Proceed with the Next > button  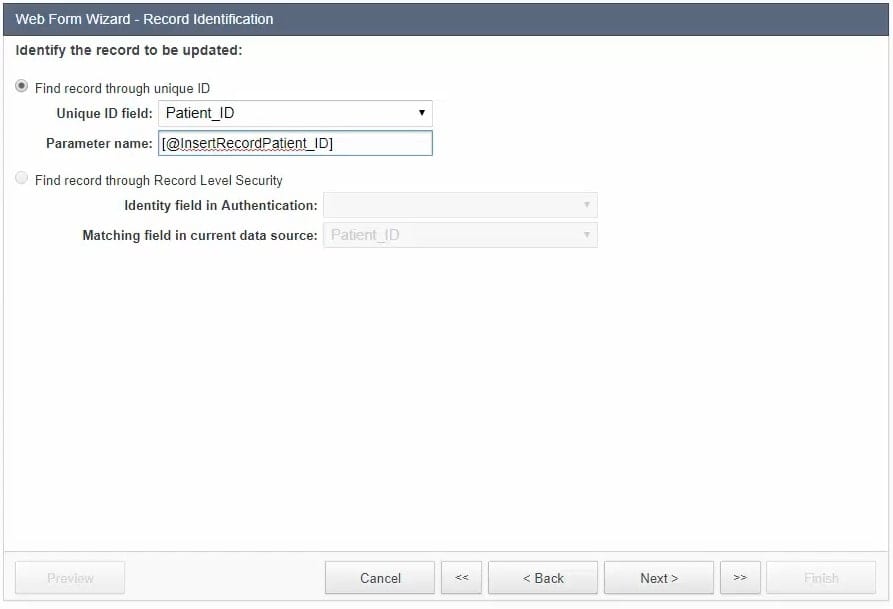659,578
